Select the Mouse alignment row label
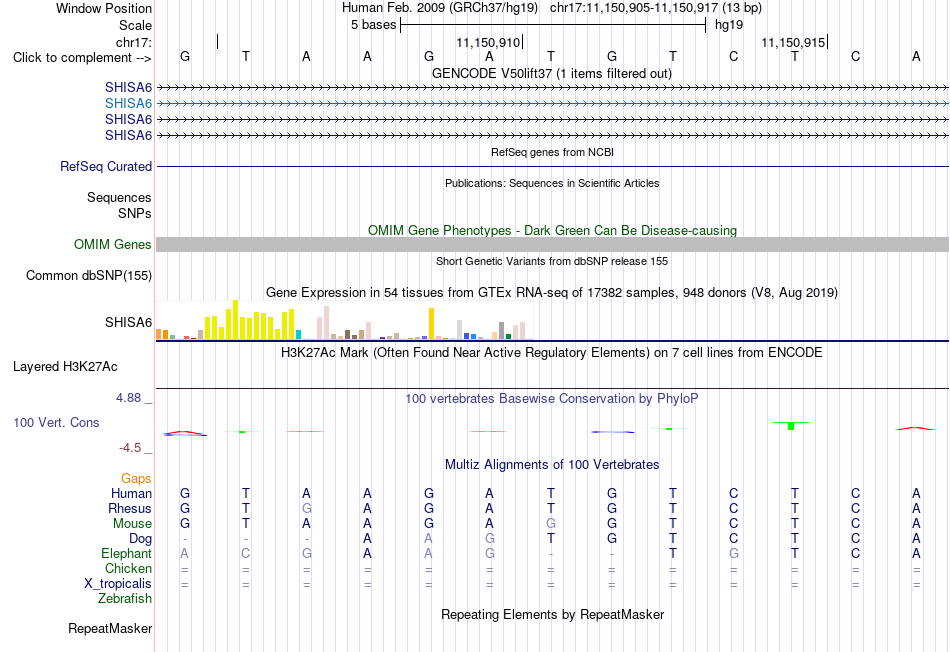This screenshot has height=652, width=950. [132, 524]
